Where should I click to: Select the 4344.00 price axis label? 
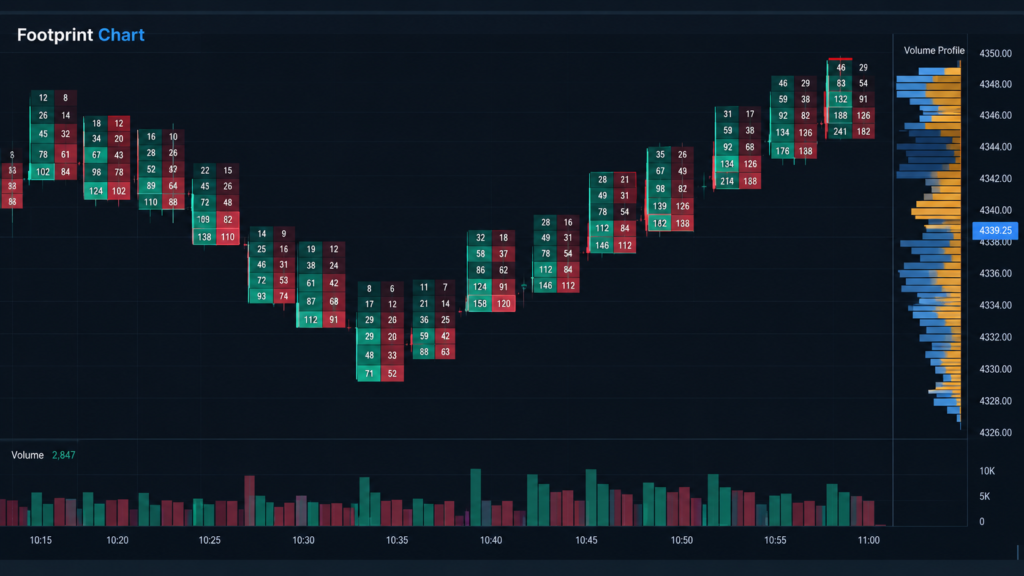pyautogui.click(x=995, y=147)
